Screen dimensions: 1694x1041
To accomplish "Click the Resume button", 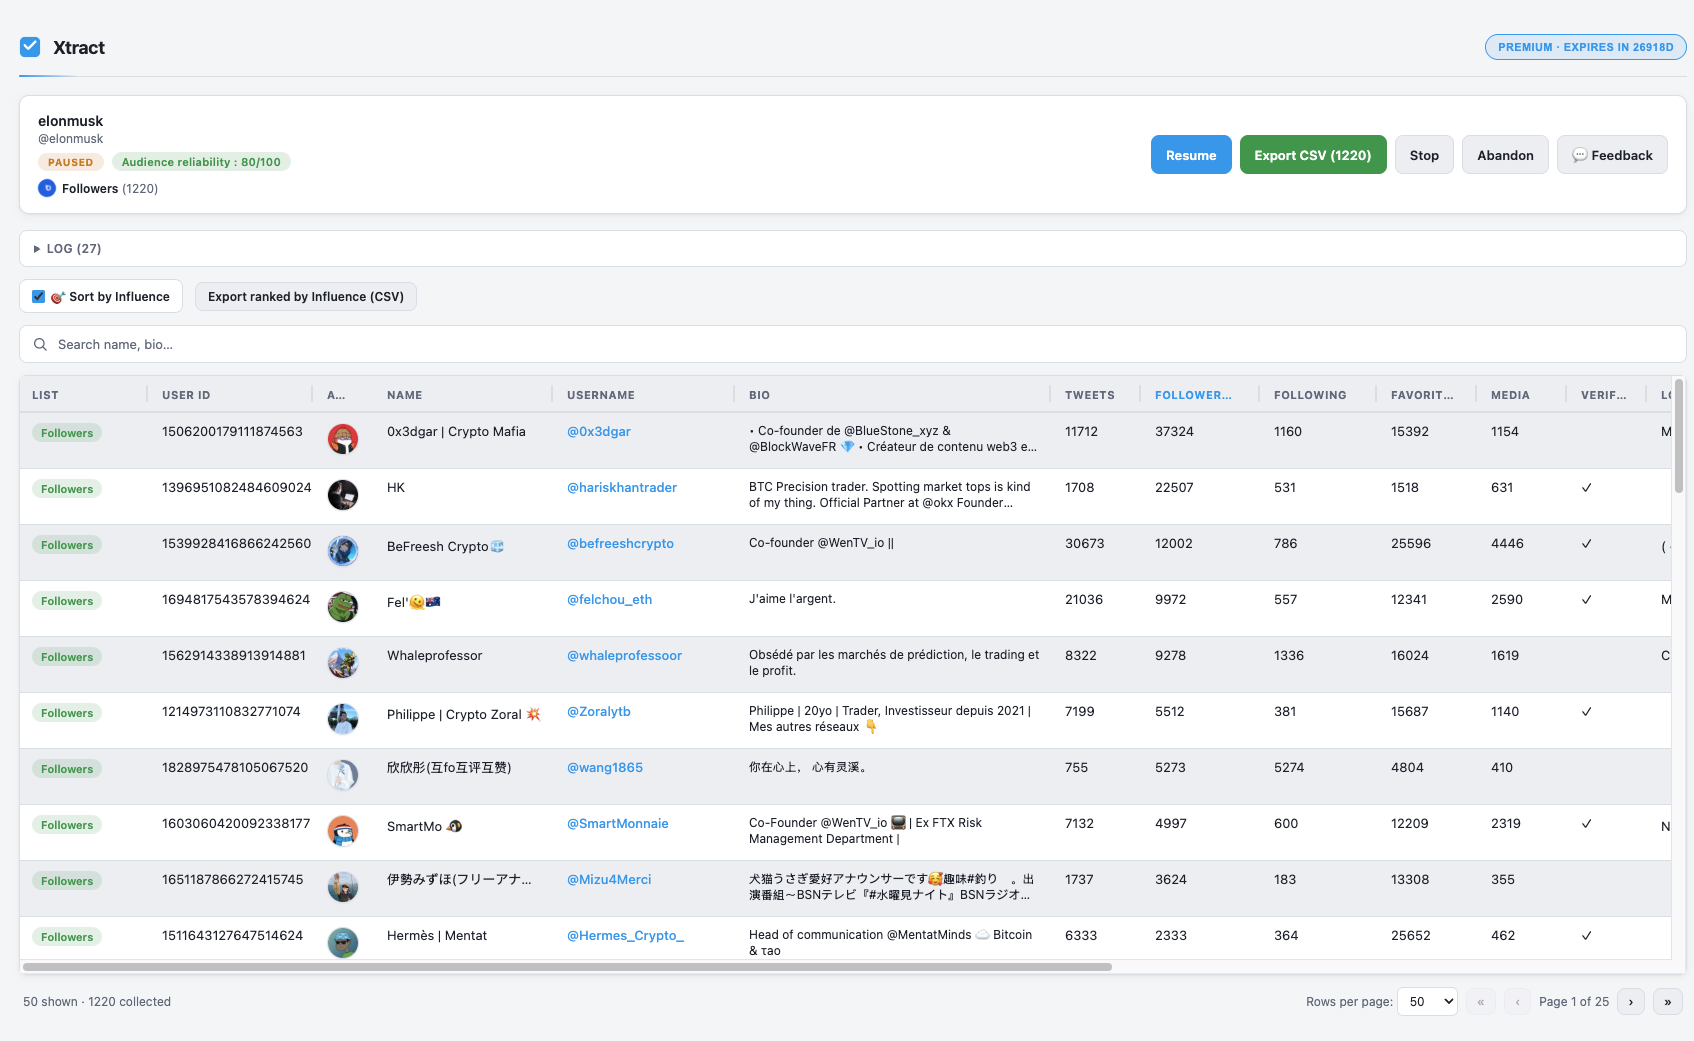I will [1190, 155].
